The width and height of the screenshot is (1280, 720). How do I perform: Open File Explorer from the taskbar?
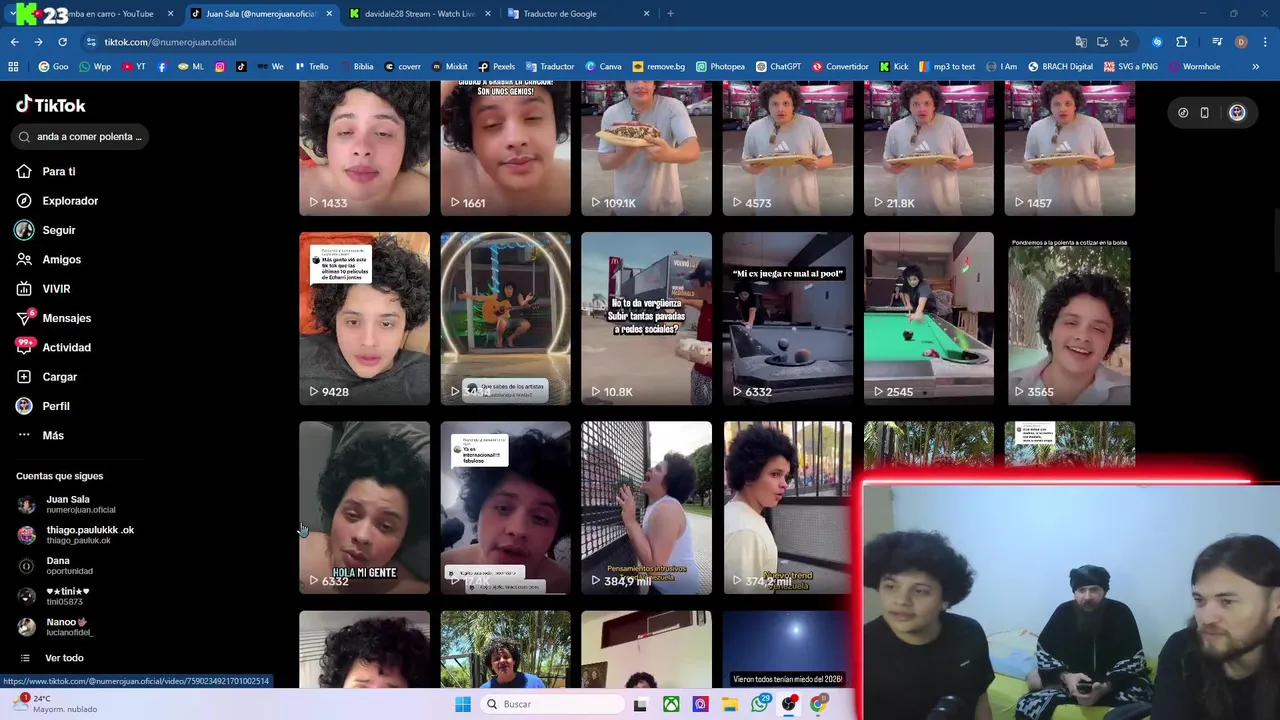[730, 704]
